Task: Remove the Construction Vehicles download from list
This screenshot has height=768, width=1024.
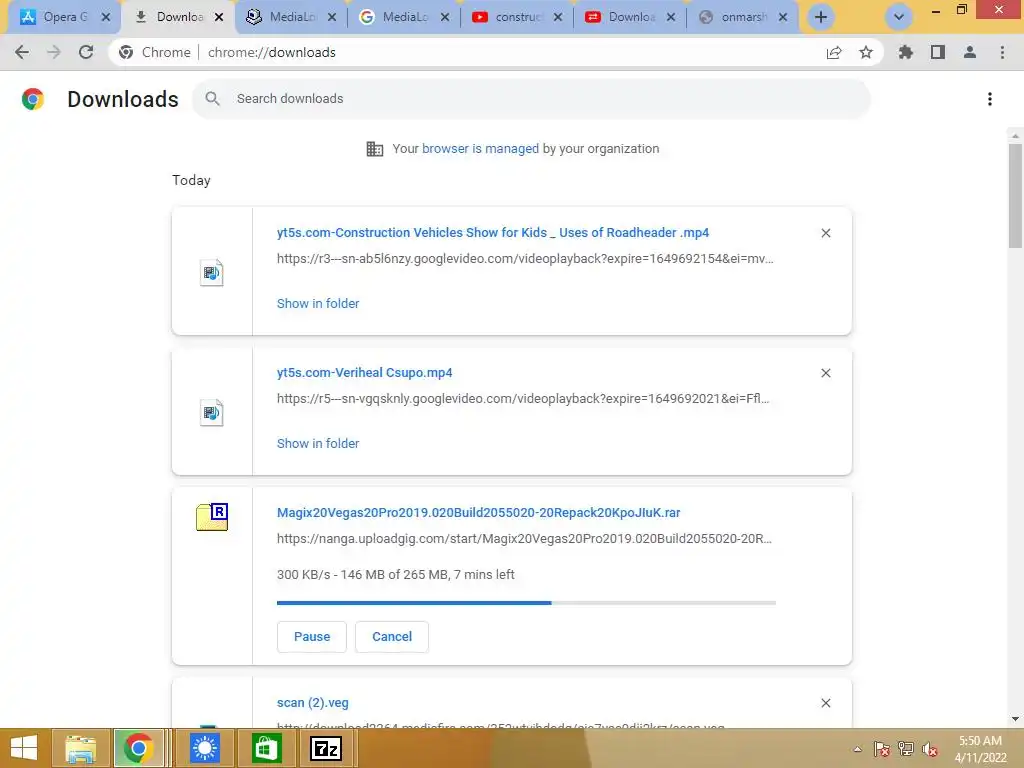Action: (825, 233)
